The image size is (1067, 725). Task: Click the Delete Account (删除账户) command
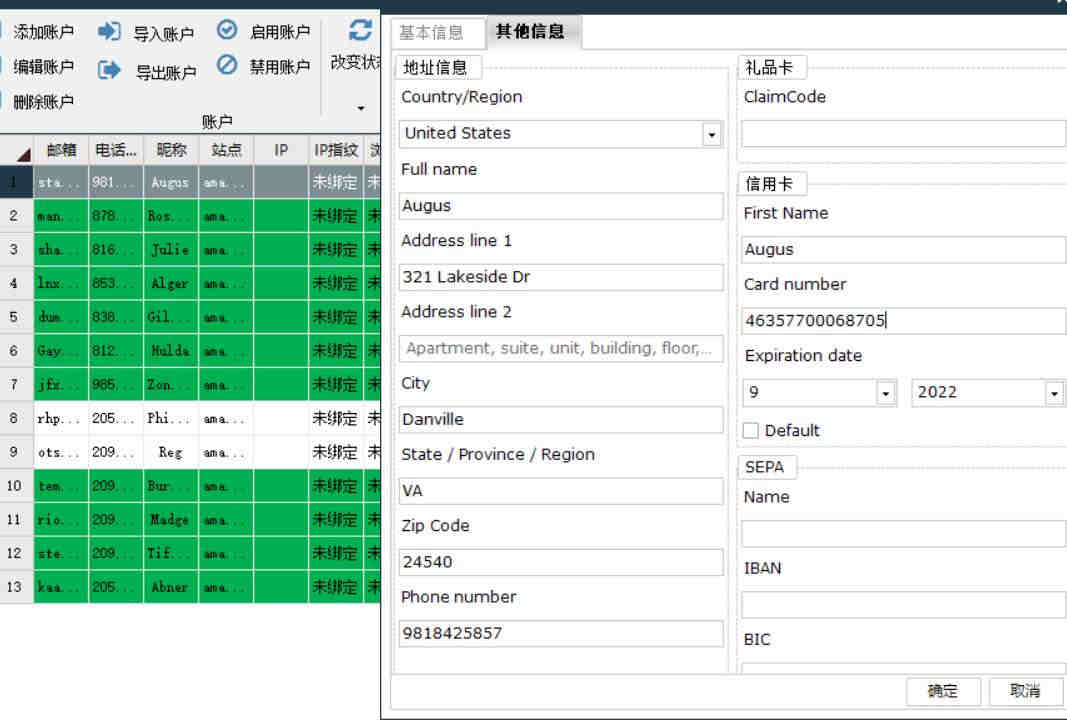(42, 102)
